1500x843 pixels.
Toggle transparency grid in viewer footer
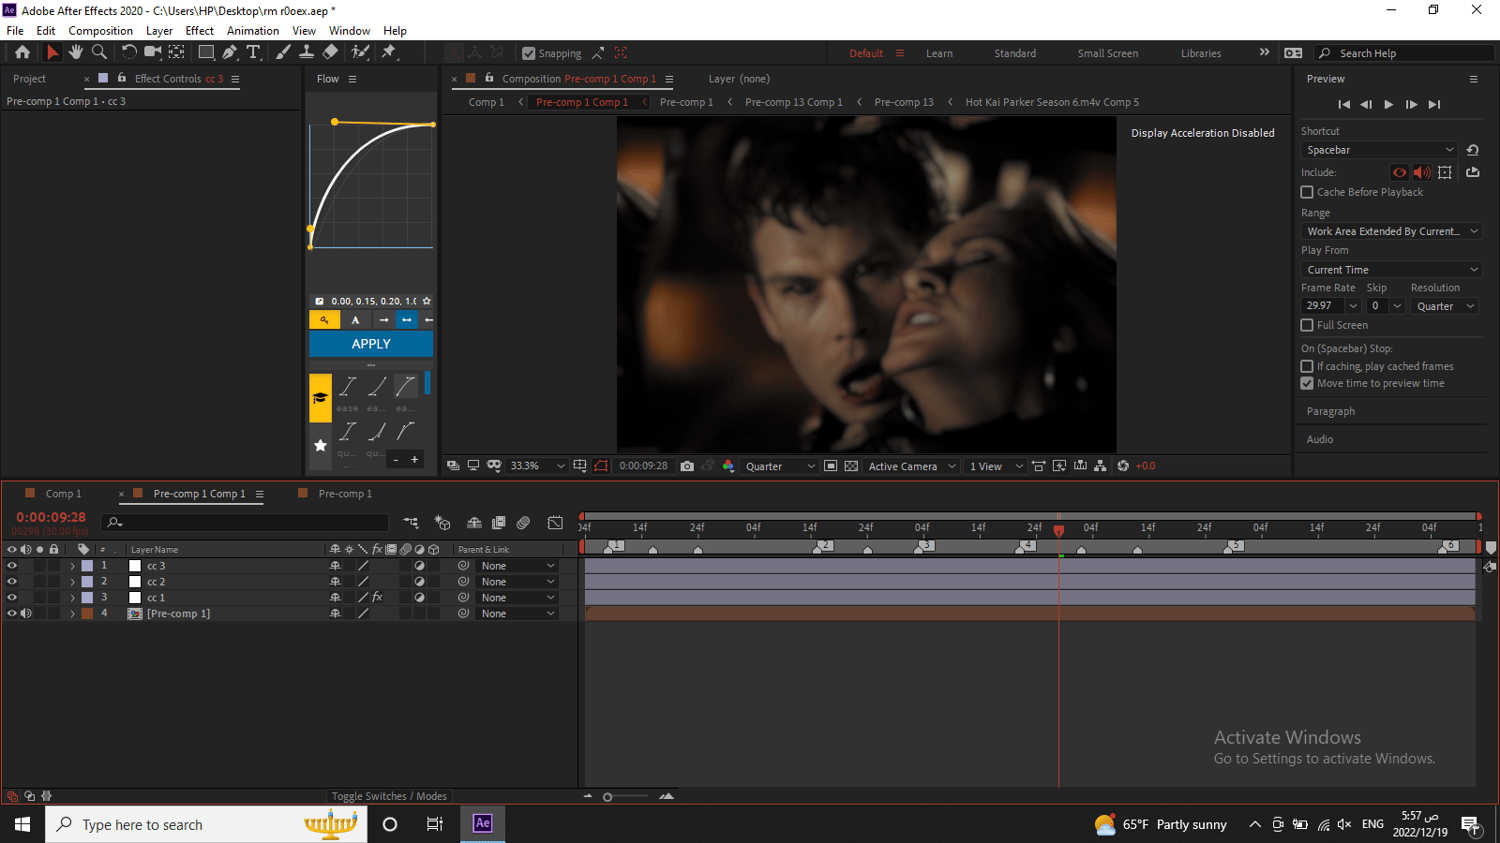[851, 466]
